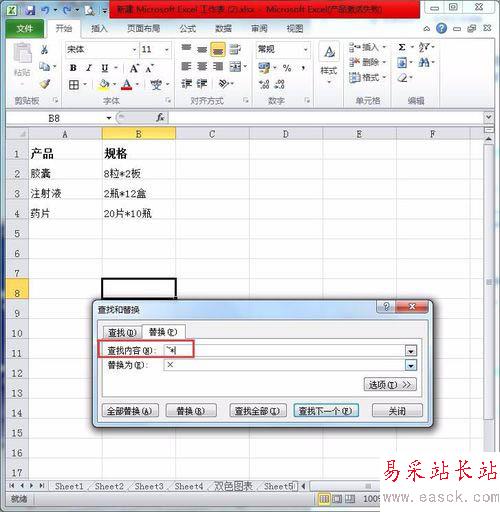This screenshot has height=512, width=500.
Task: Open the font name dropdown
Action: 134,50
